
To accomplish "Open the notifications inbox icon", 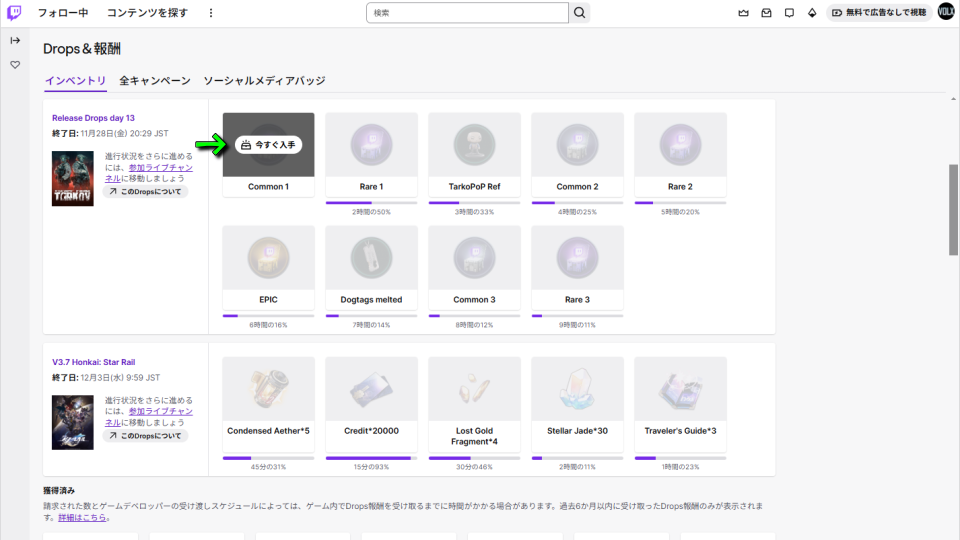I will [766, 13].
